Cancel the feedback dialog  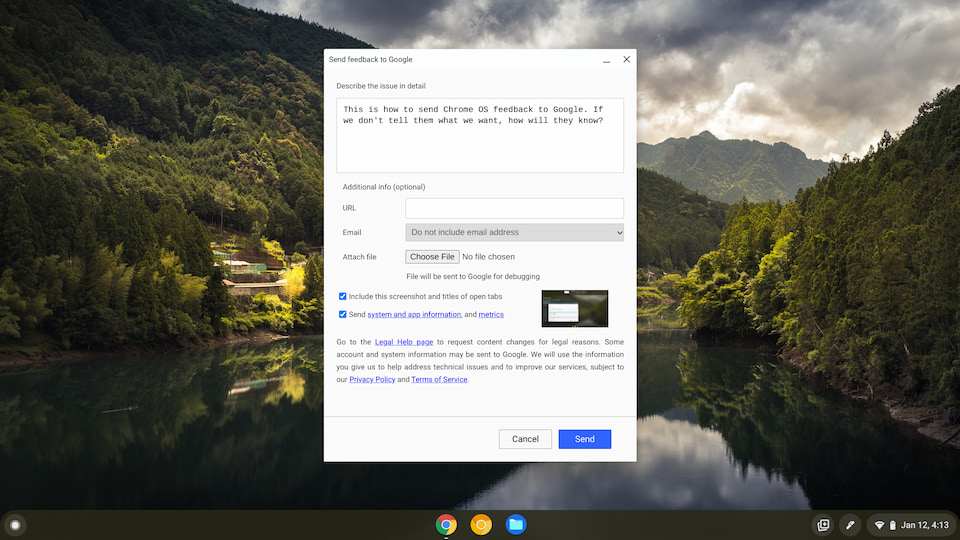pyautogui.click(x=525, y=439)
